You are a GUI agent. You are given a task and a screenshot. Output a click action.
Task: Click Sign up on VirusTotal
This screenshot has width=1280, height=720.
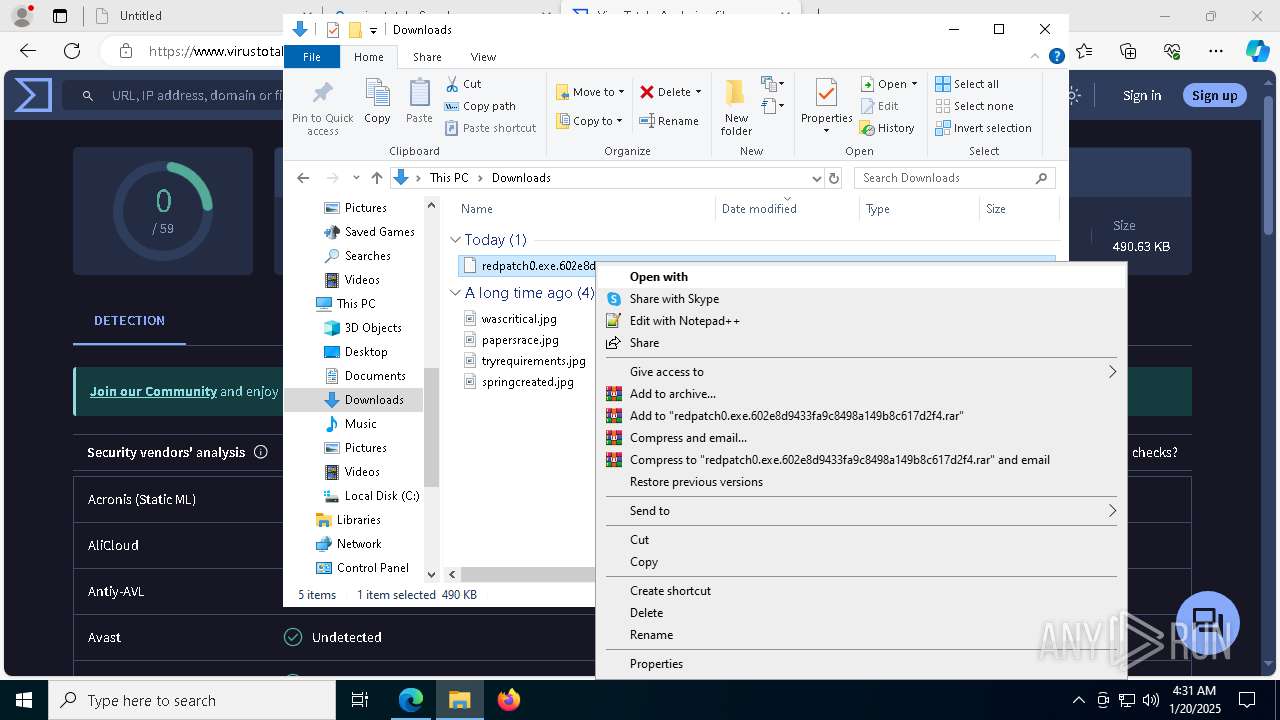tap(1214, 95)
